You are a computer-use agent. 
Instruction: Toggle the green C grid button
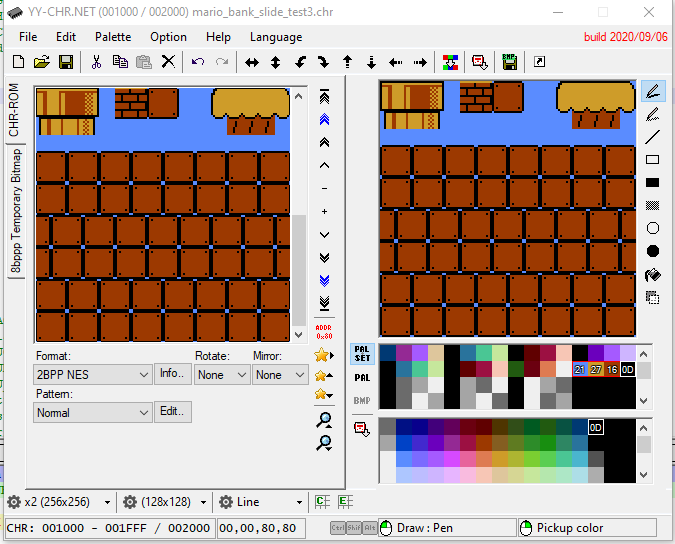click(x=322, y=501)
